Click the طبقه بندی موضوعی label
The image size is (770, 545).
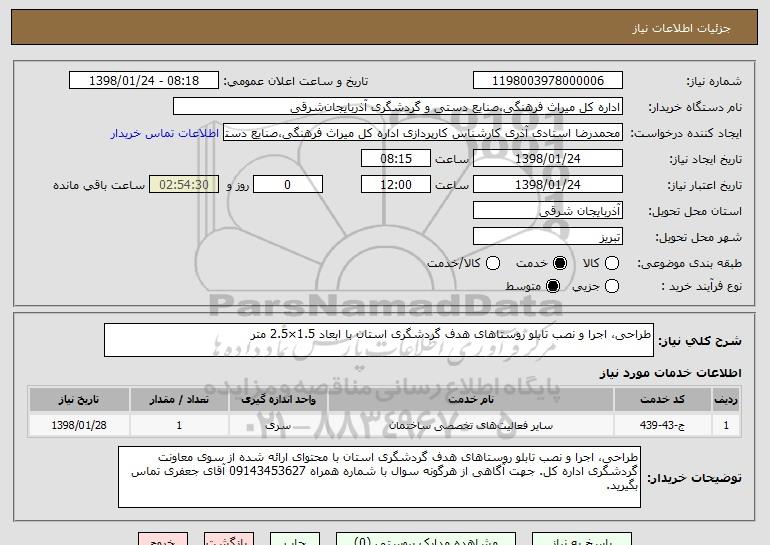coord(689,264)
